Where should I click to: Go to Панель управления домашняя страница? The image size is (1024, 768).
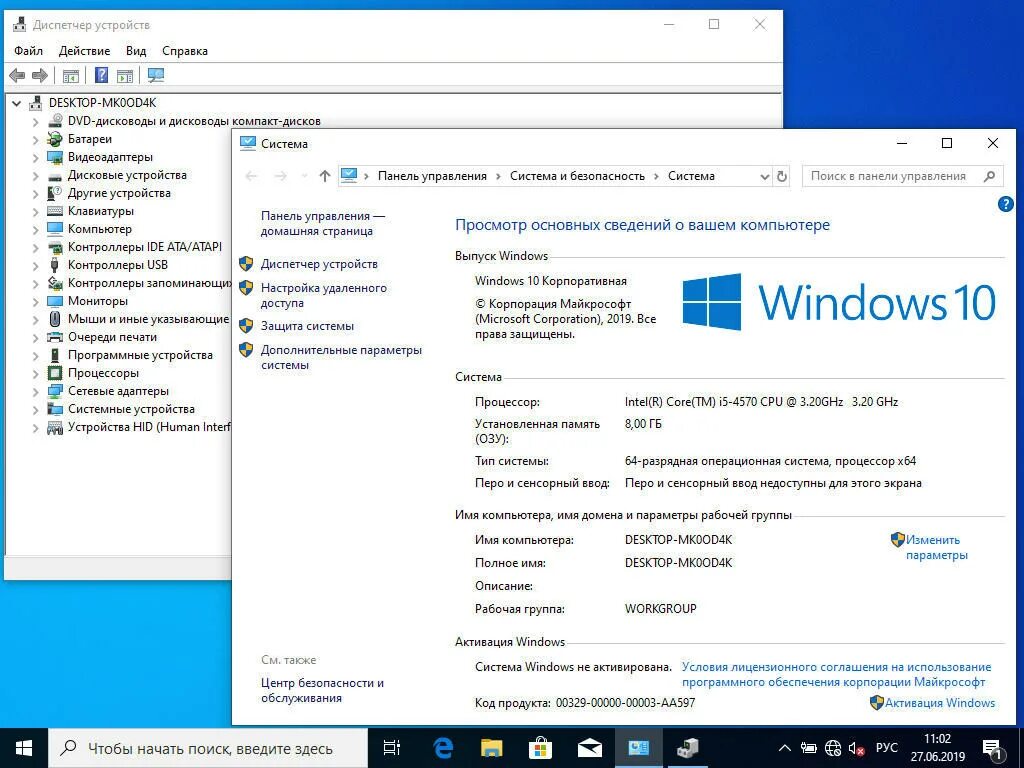[x=323, y=223]
